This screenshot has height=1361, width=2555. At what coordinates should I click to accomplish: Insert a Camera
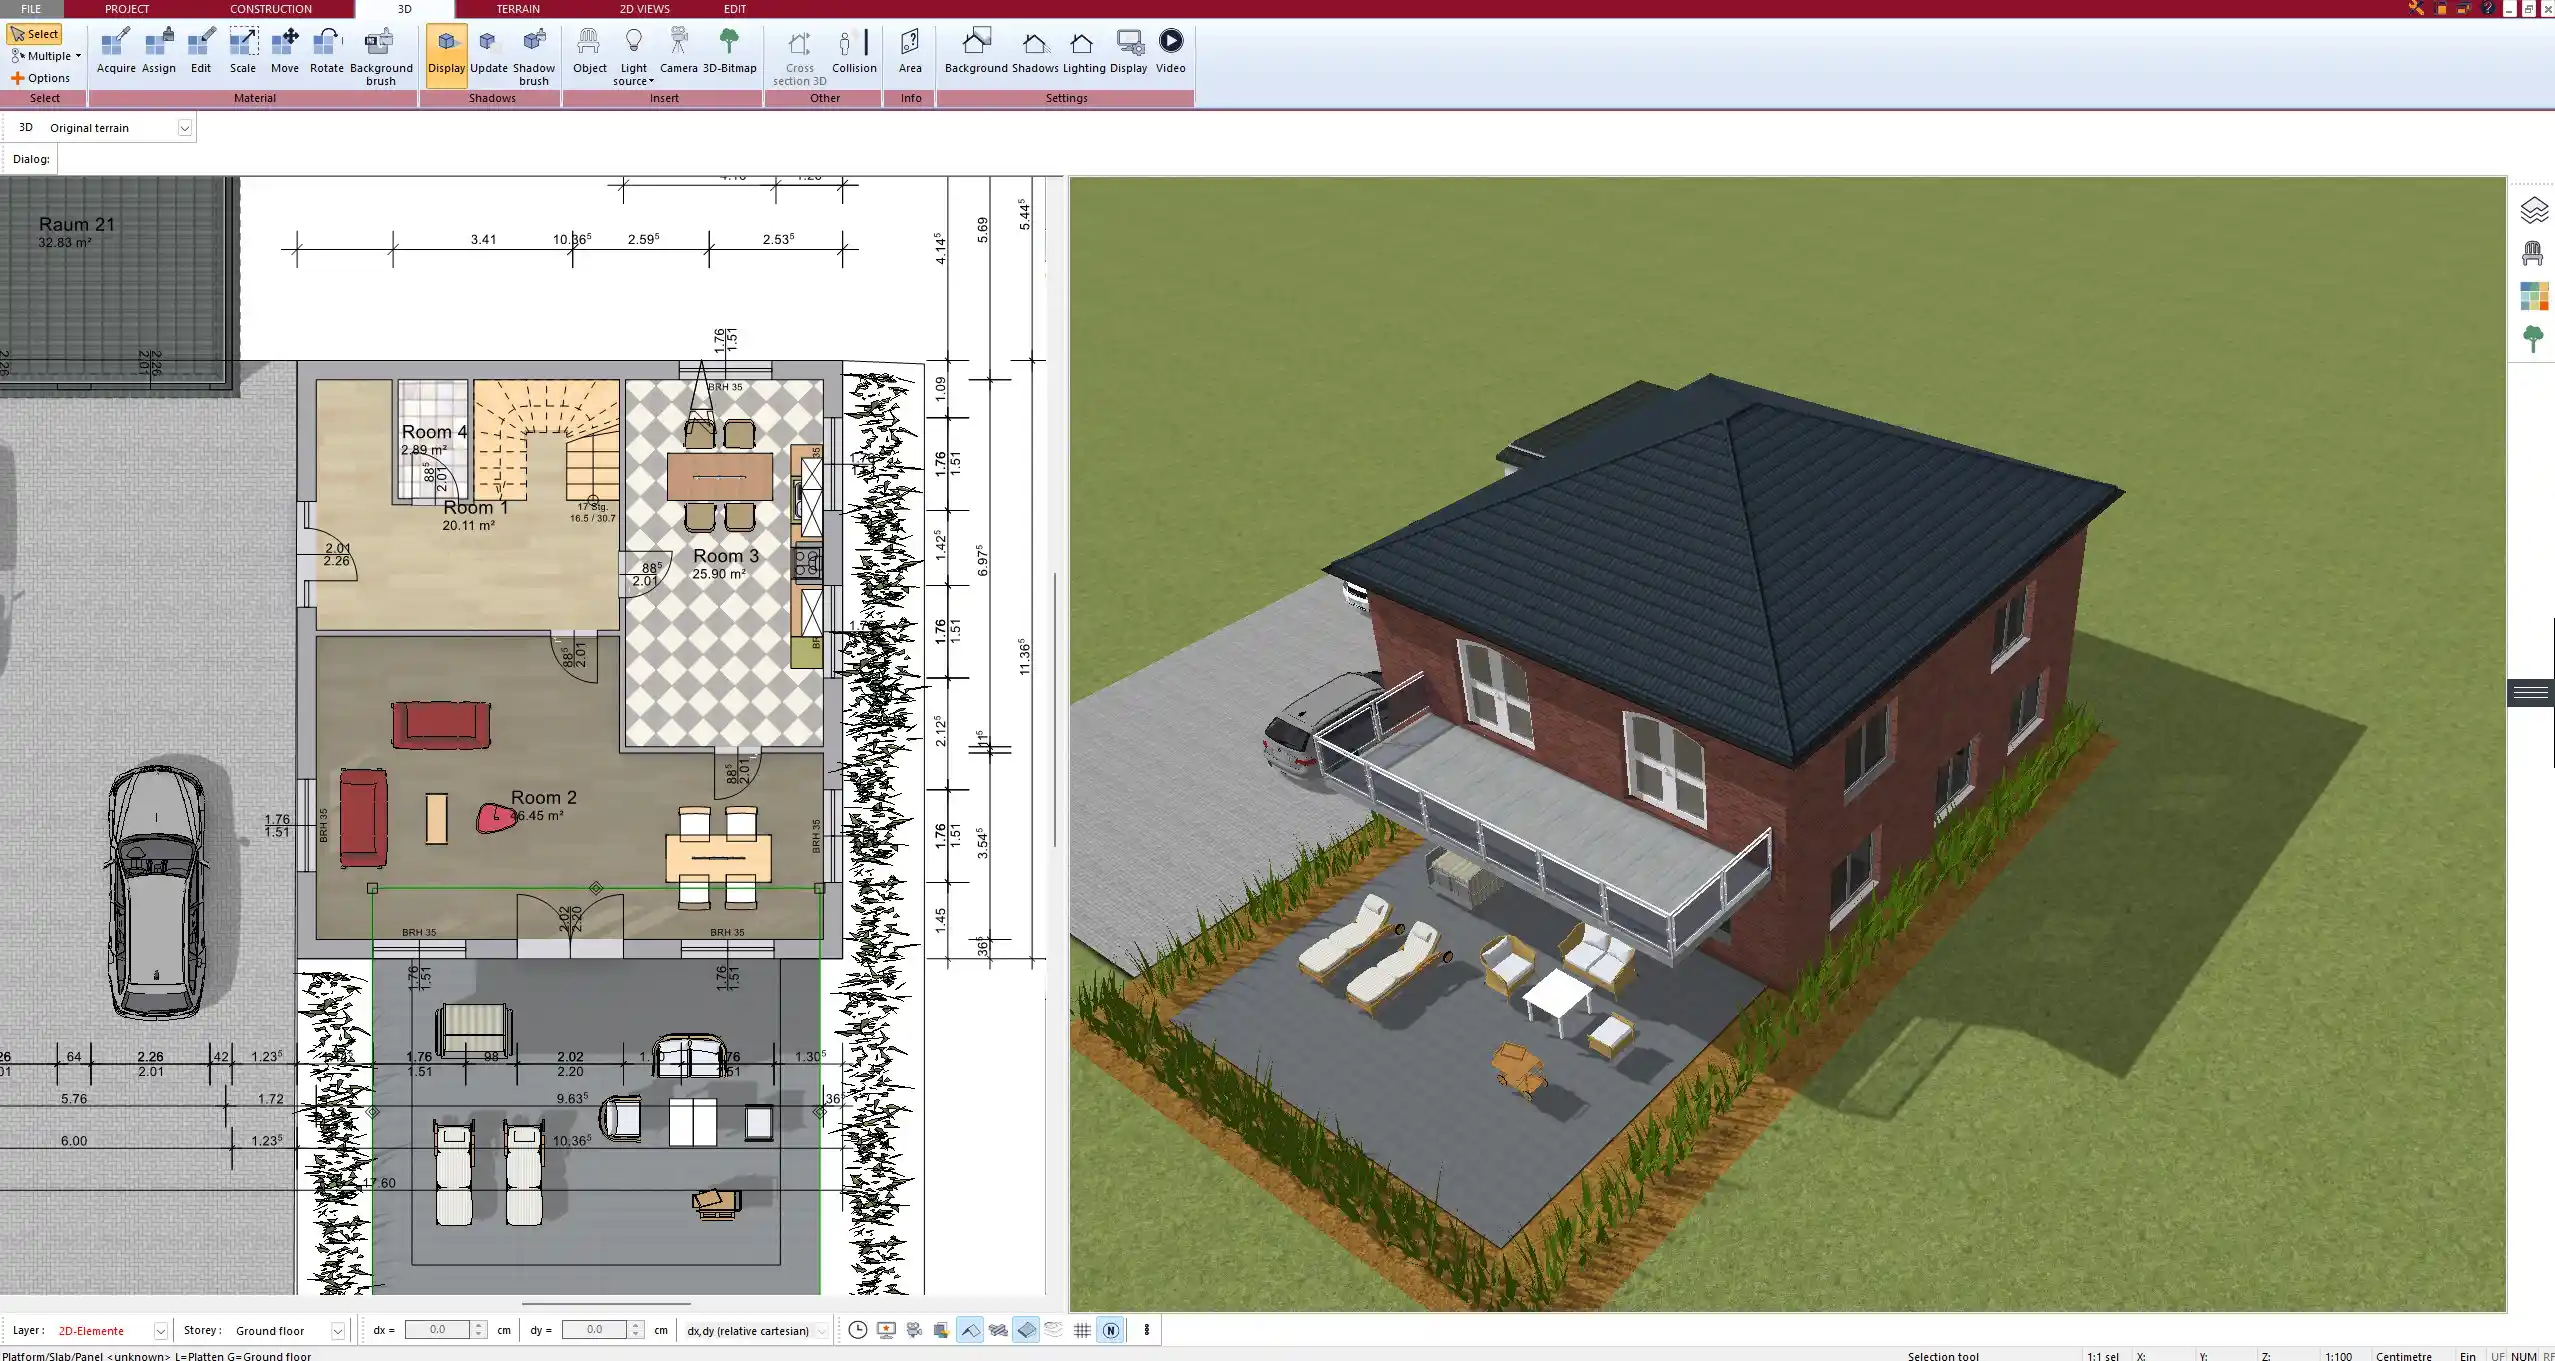point(678,52)
